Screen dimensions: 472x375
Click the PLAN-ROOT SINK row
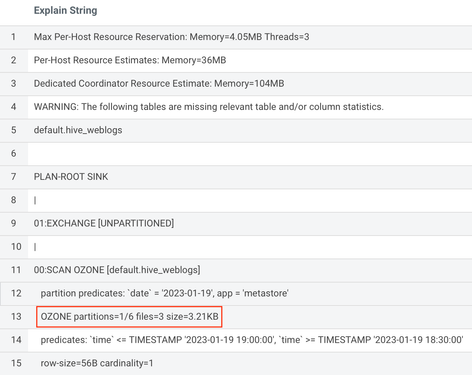[x=236, y=177]
